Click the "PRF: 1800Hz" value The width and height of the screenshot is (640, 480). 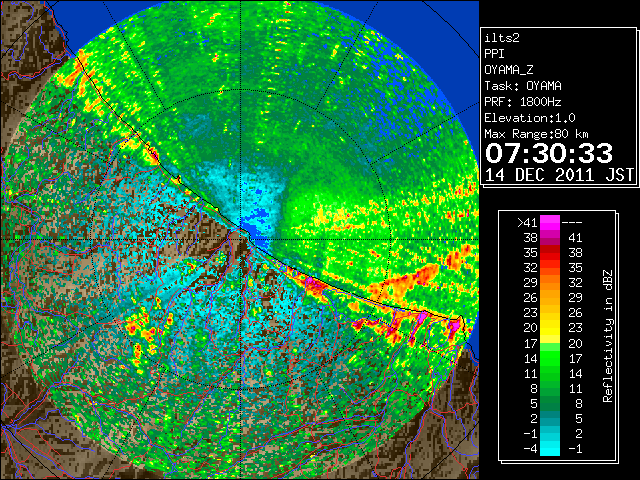[523, 102]
